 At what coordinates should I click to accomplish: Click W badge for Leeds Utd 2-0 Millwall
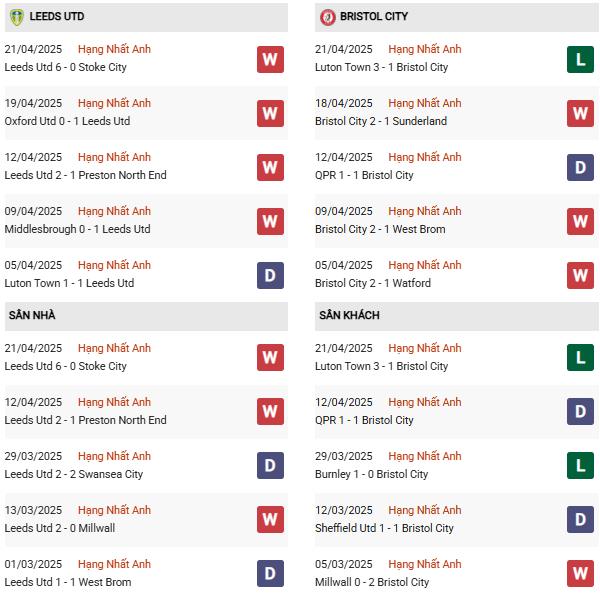(270, 520)
